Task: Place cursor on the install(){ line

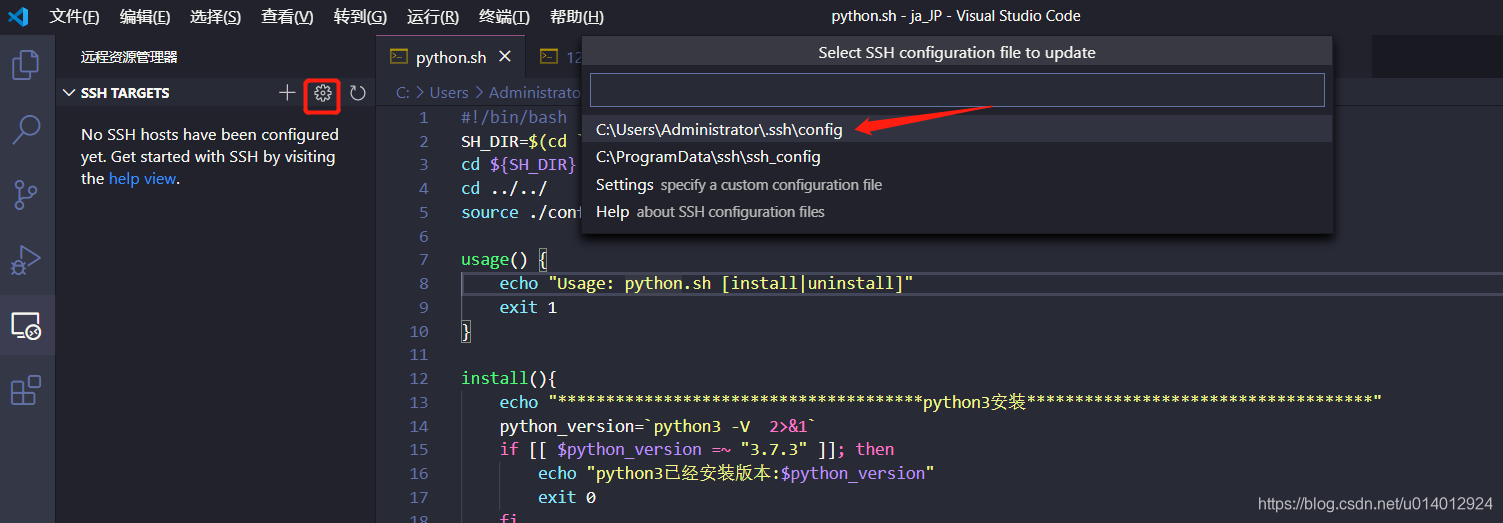Action: 508,378
